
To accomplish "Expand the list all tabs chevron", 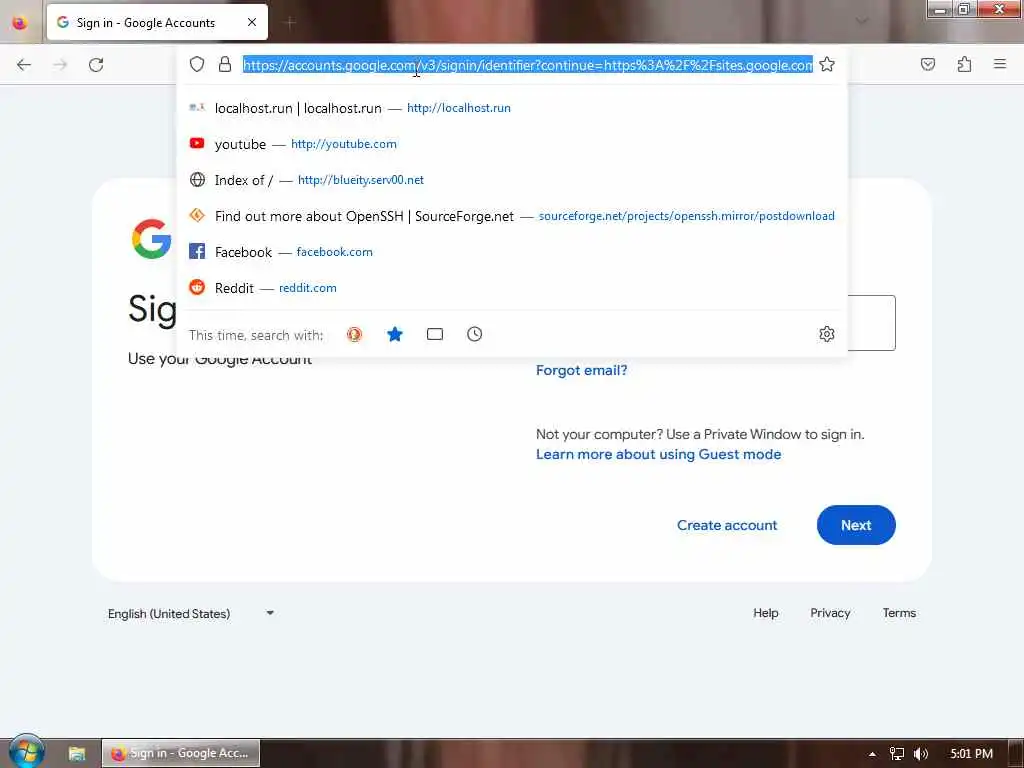I will [862, 22].
